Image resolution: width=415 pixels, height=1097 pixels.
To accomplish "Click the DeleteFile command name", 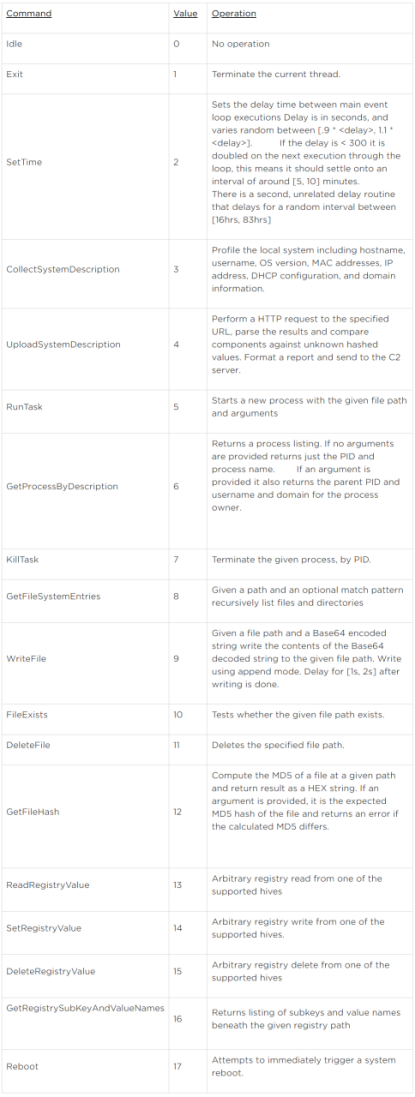I will [x=24, y=746].
